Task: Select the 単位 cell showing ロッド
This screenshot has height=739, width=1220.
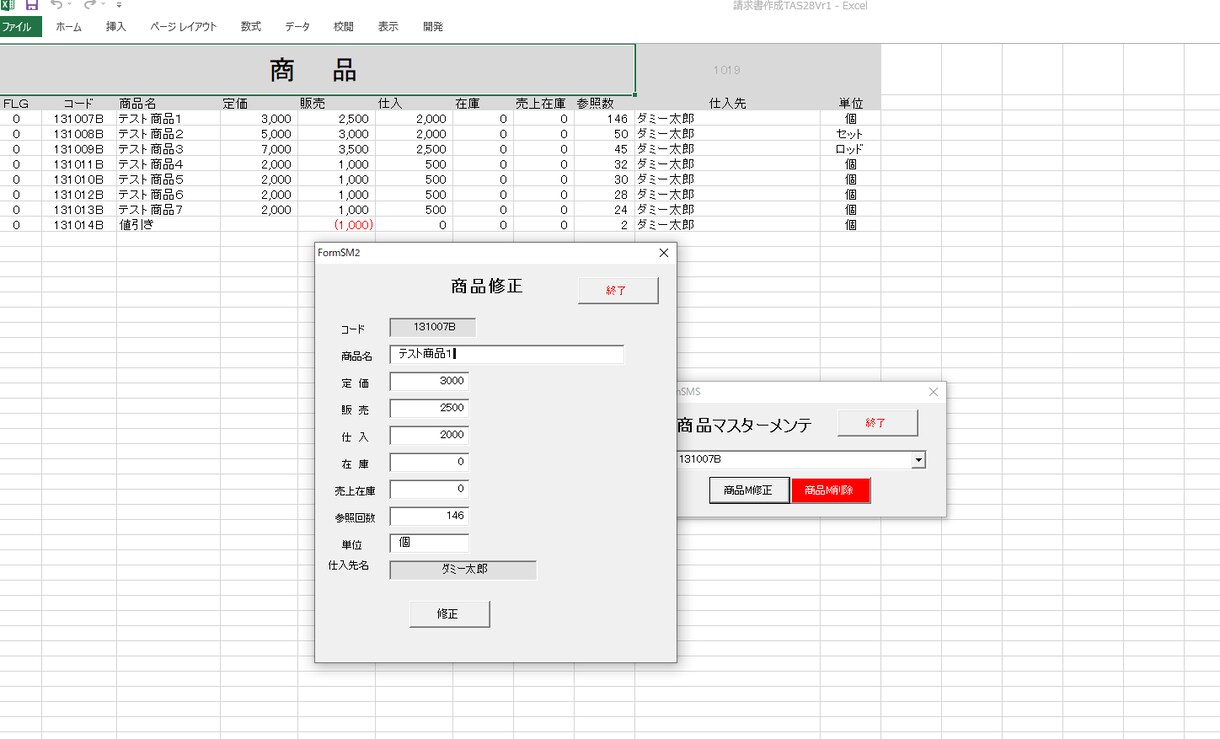Action: 850,149
